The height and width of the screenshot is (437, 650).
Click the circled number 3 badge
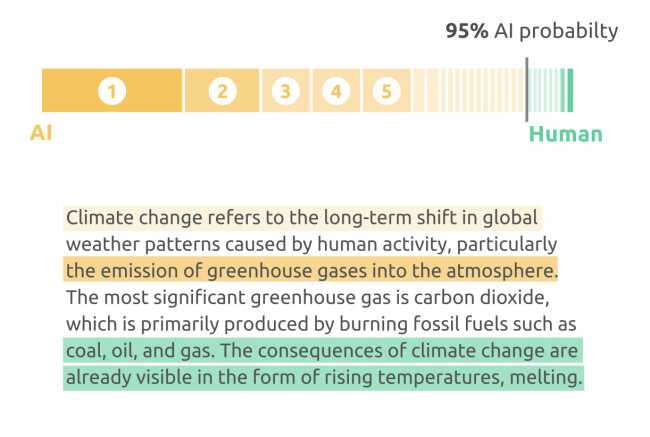[286, 91]
